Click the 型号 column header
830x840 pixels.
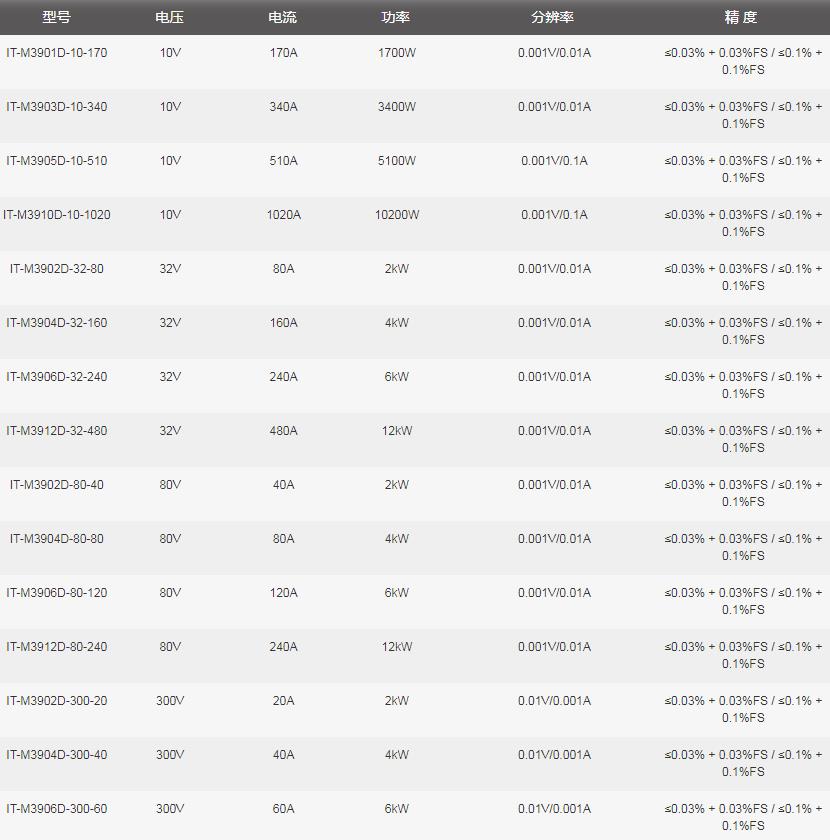tap(56, 17)
